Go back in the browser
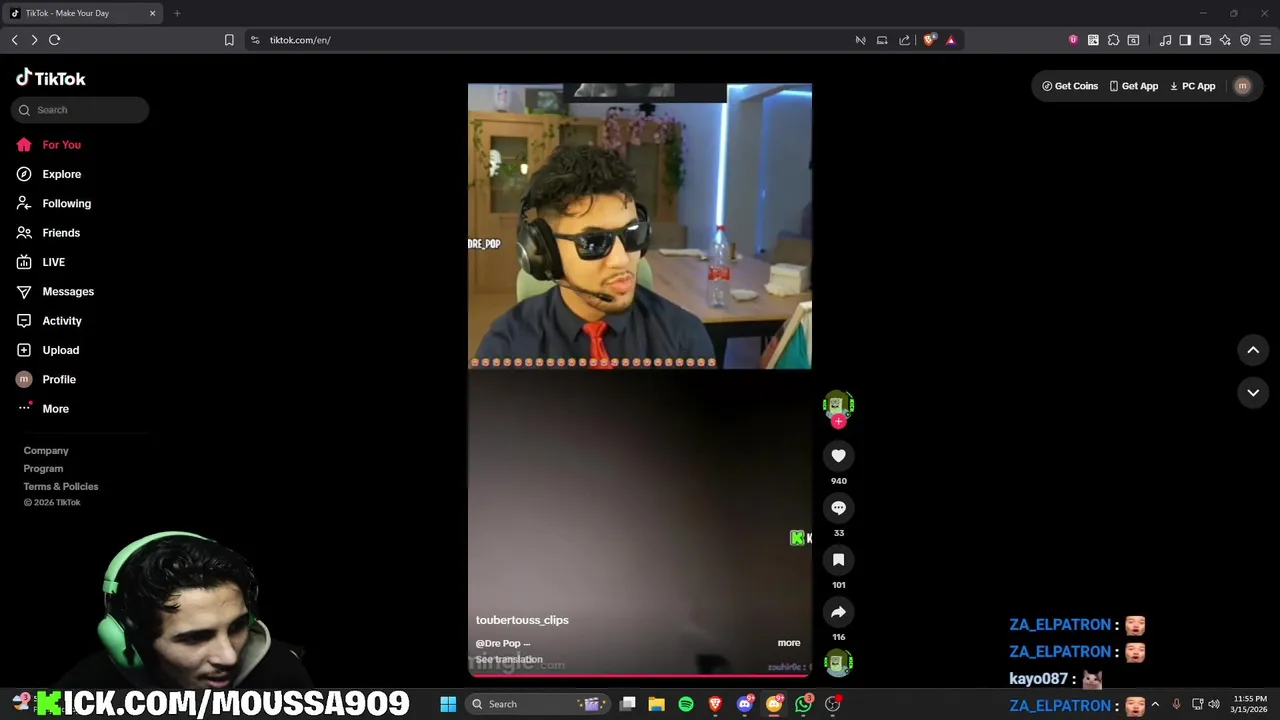Image resolution: width=1280 pixels, height=720 pixels. point(14,40)
